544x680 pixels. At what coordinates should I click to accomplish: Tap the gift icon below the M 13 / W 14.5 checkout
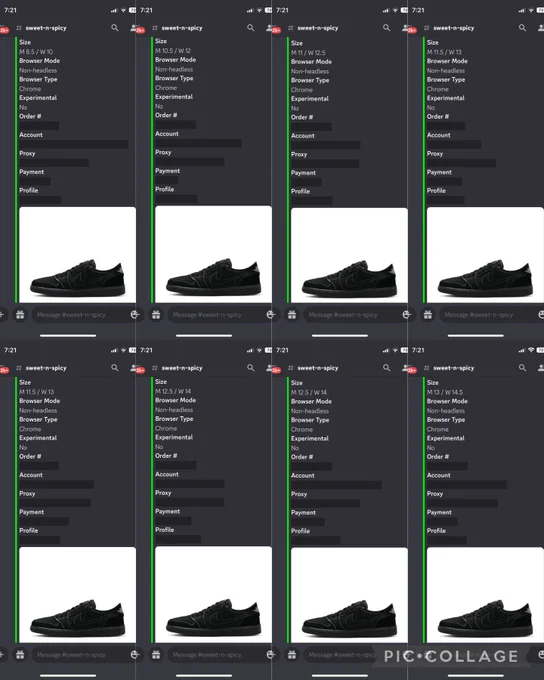coord(428,655)
